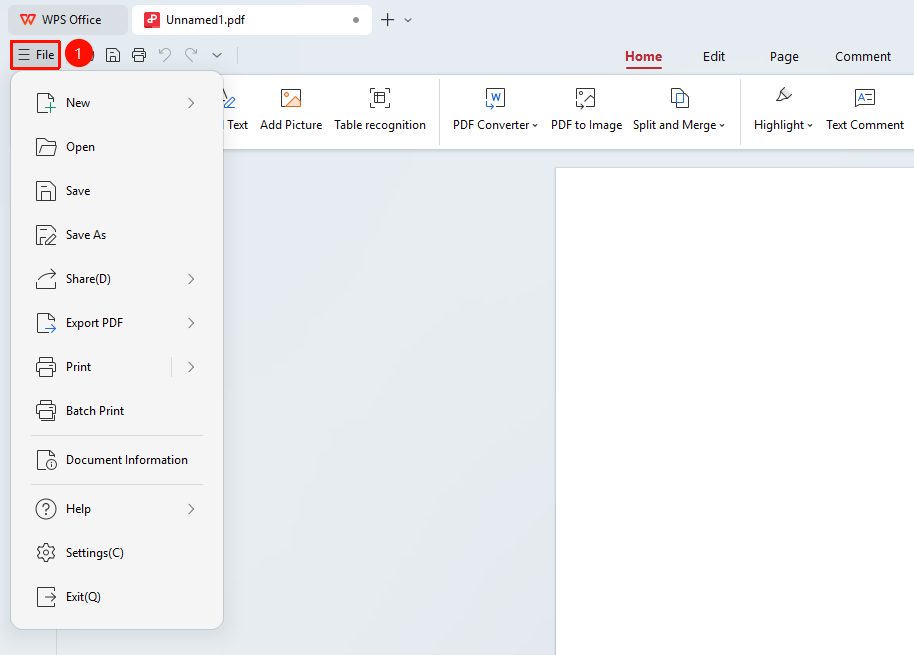
Task: Open the Edit ribbon tab
Action: pos(713,57)
